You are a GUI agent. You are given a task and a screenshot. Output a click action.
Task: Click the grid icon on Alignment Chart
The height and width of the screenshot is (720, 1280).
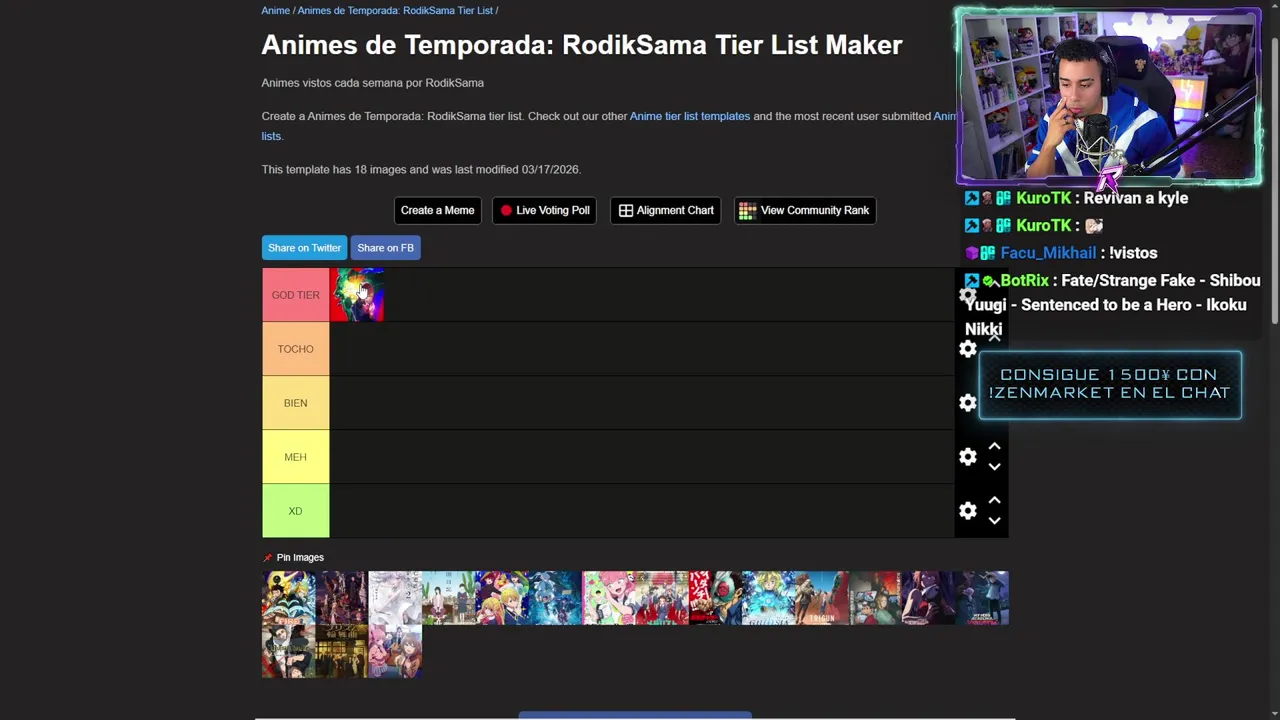coord(626,210)
